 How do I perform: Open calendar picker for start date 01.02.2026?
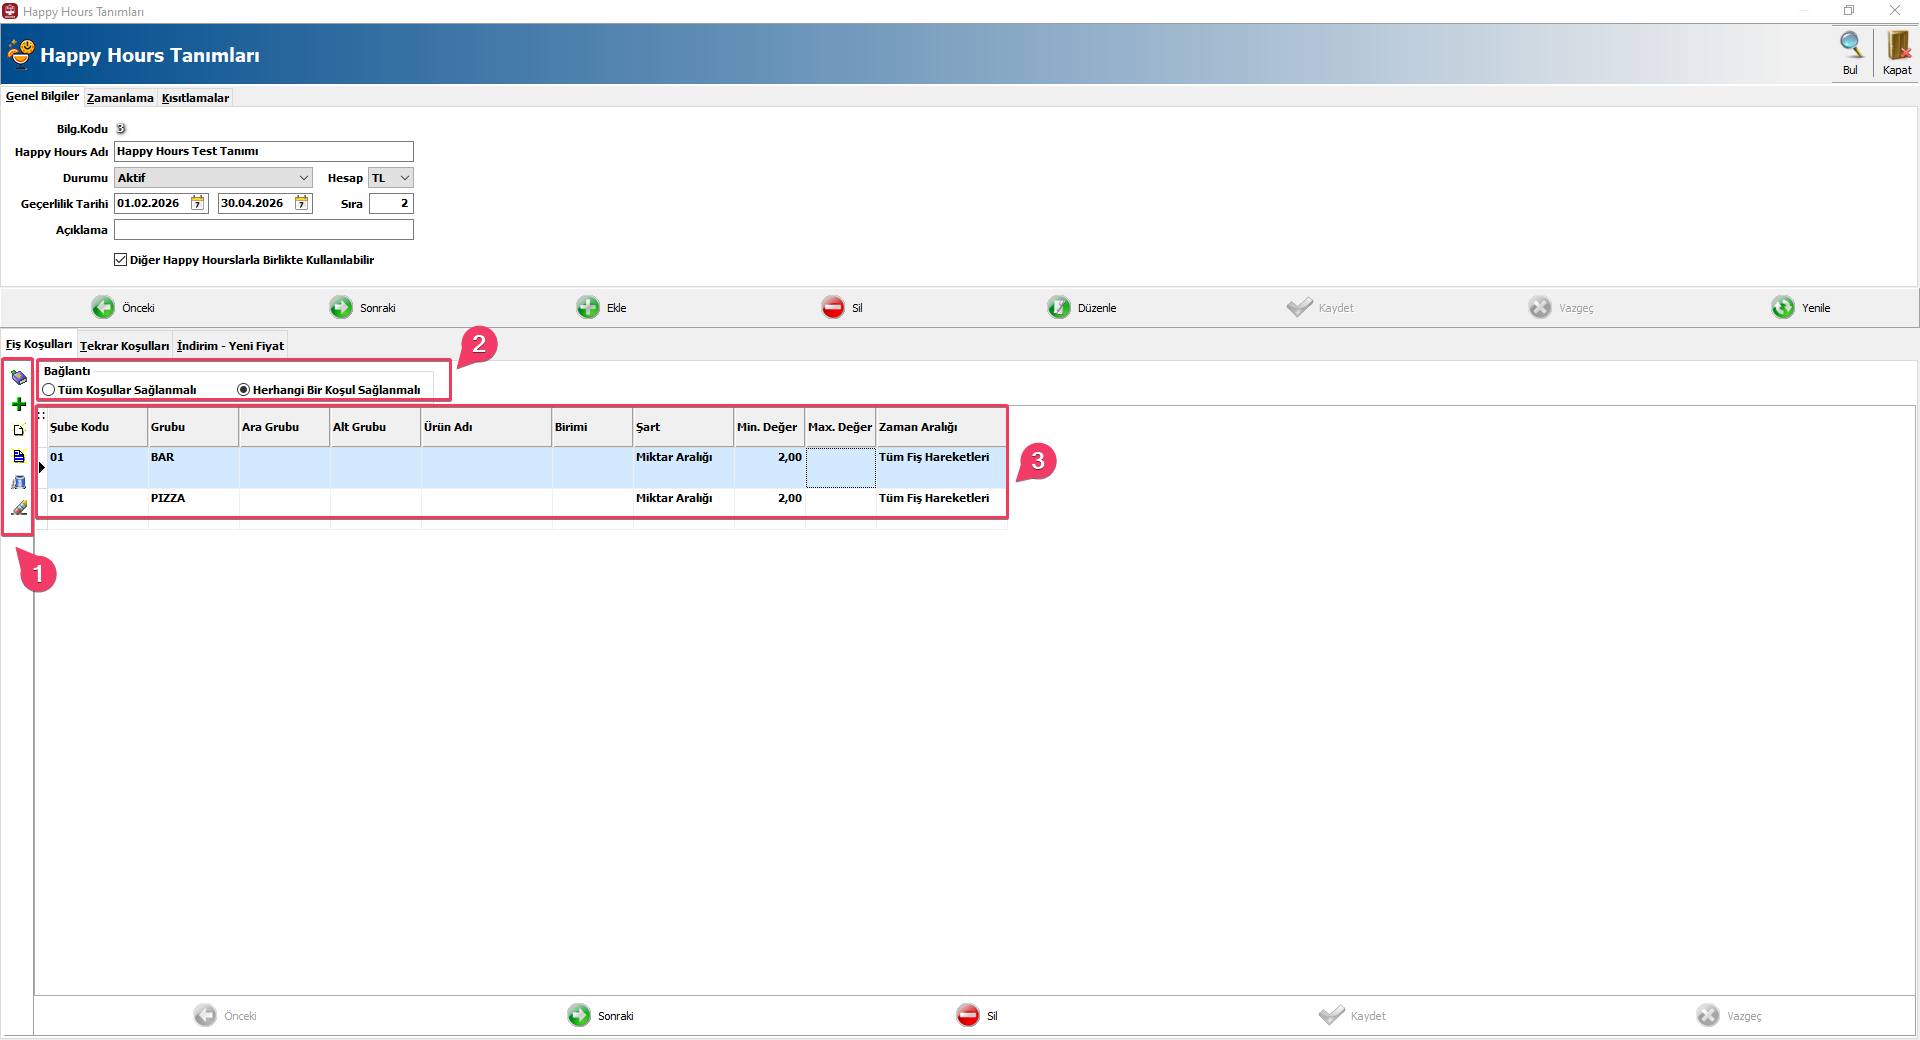pyautogui.click(x=198, y=204)
